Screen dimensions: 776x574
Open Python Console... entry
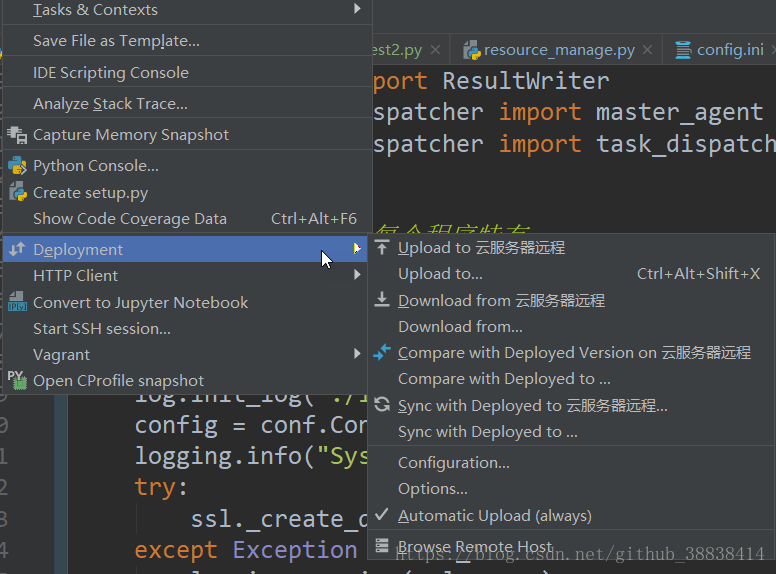click(188, 166)
